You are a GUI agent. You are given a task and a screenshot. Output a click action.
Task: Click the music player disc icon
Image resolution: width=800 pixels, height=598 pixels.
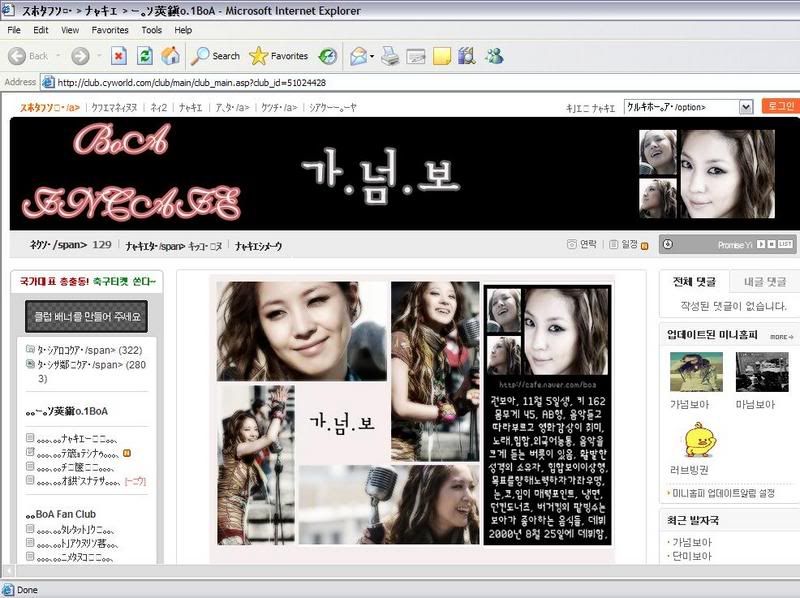pos(667,244)
